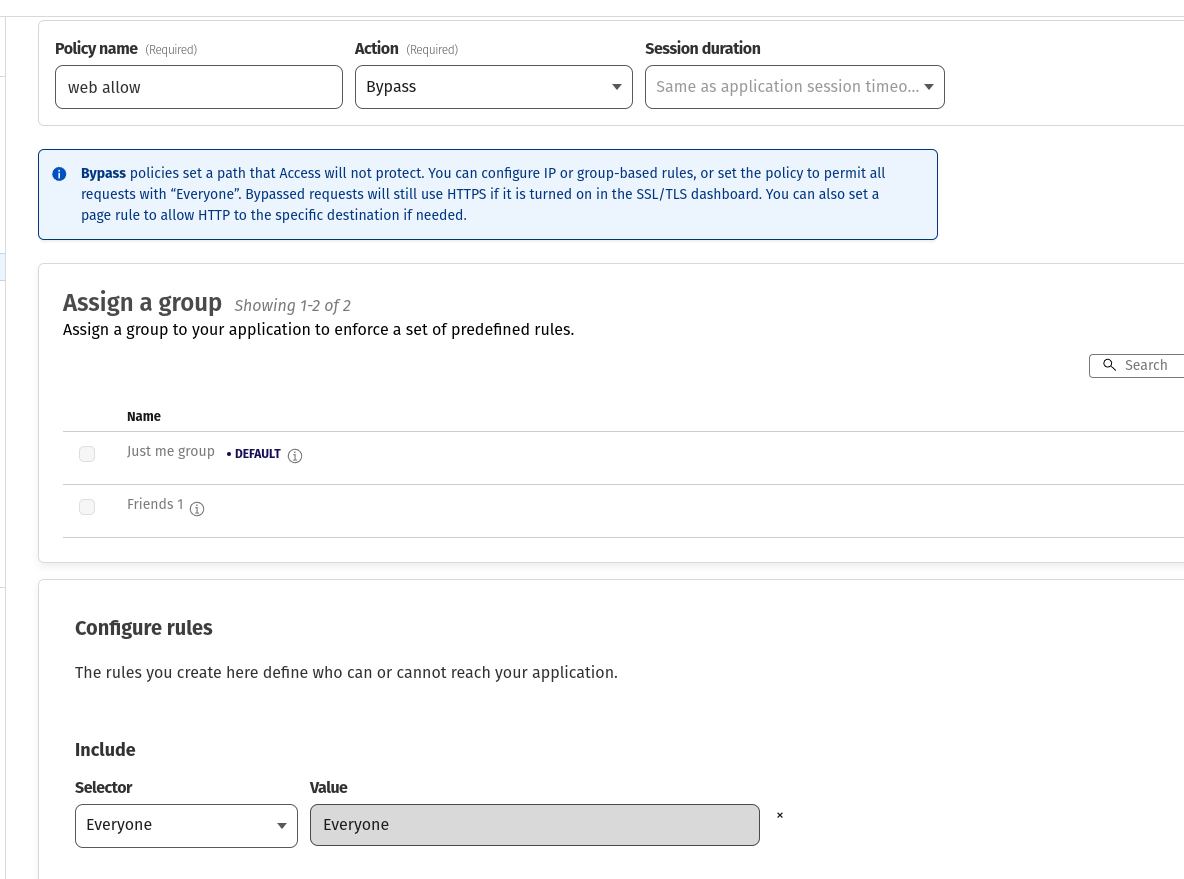Click the magnifier icon in the Search box

[x=1109, y=365]
